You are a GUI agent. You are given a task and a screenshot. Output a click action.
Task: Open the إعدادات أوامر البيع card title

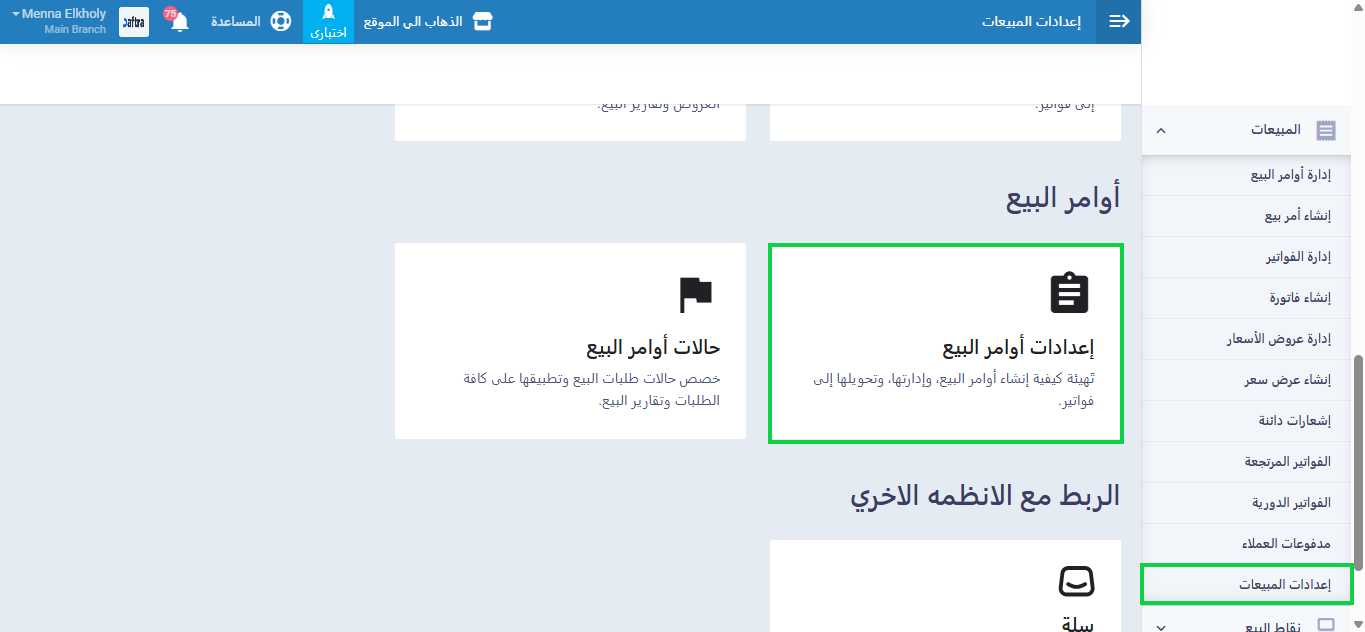point(1018,348)
